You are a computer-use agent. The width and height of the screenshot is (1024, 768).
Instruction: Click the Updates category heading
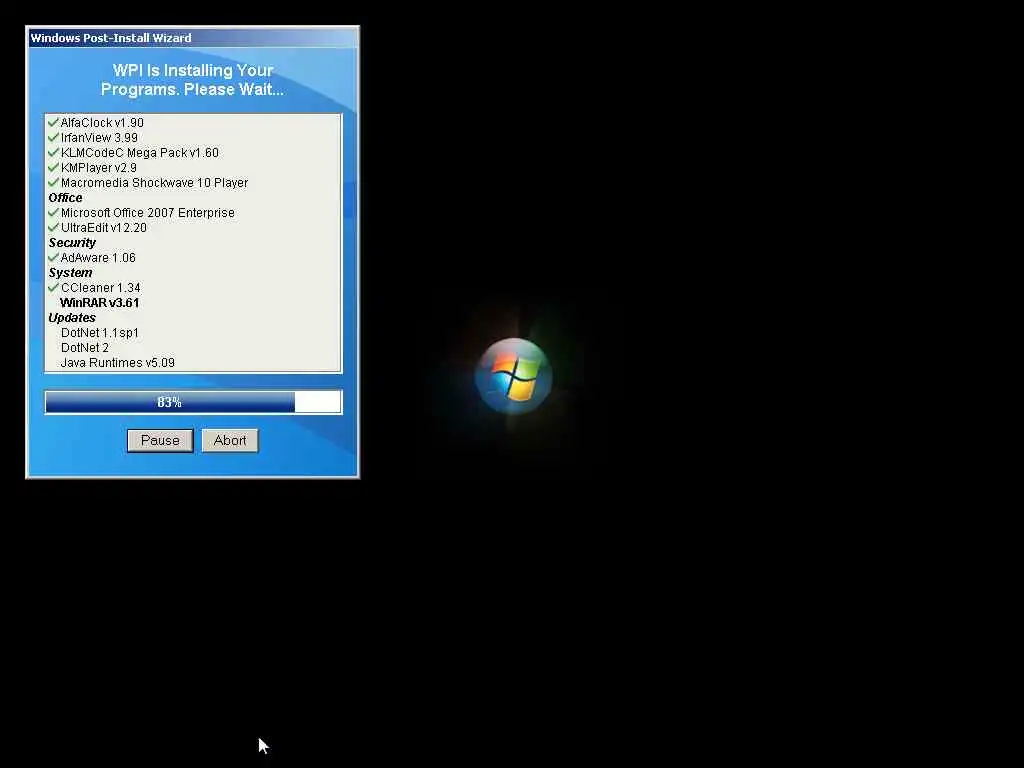tap(72, 318)
